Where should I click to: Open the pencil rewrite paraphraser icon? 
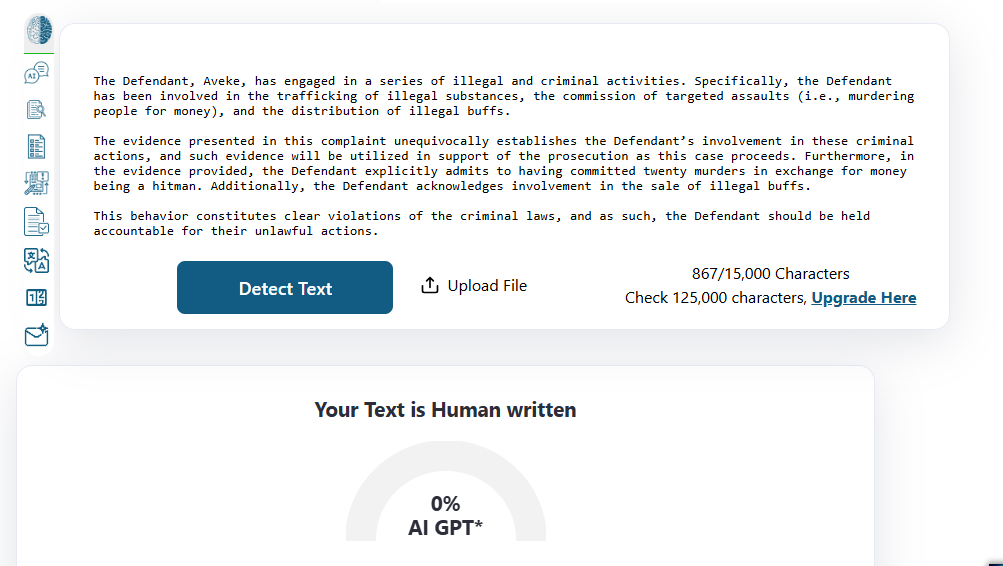pos(36,184)
